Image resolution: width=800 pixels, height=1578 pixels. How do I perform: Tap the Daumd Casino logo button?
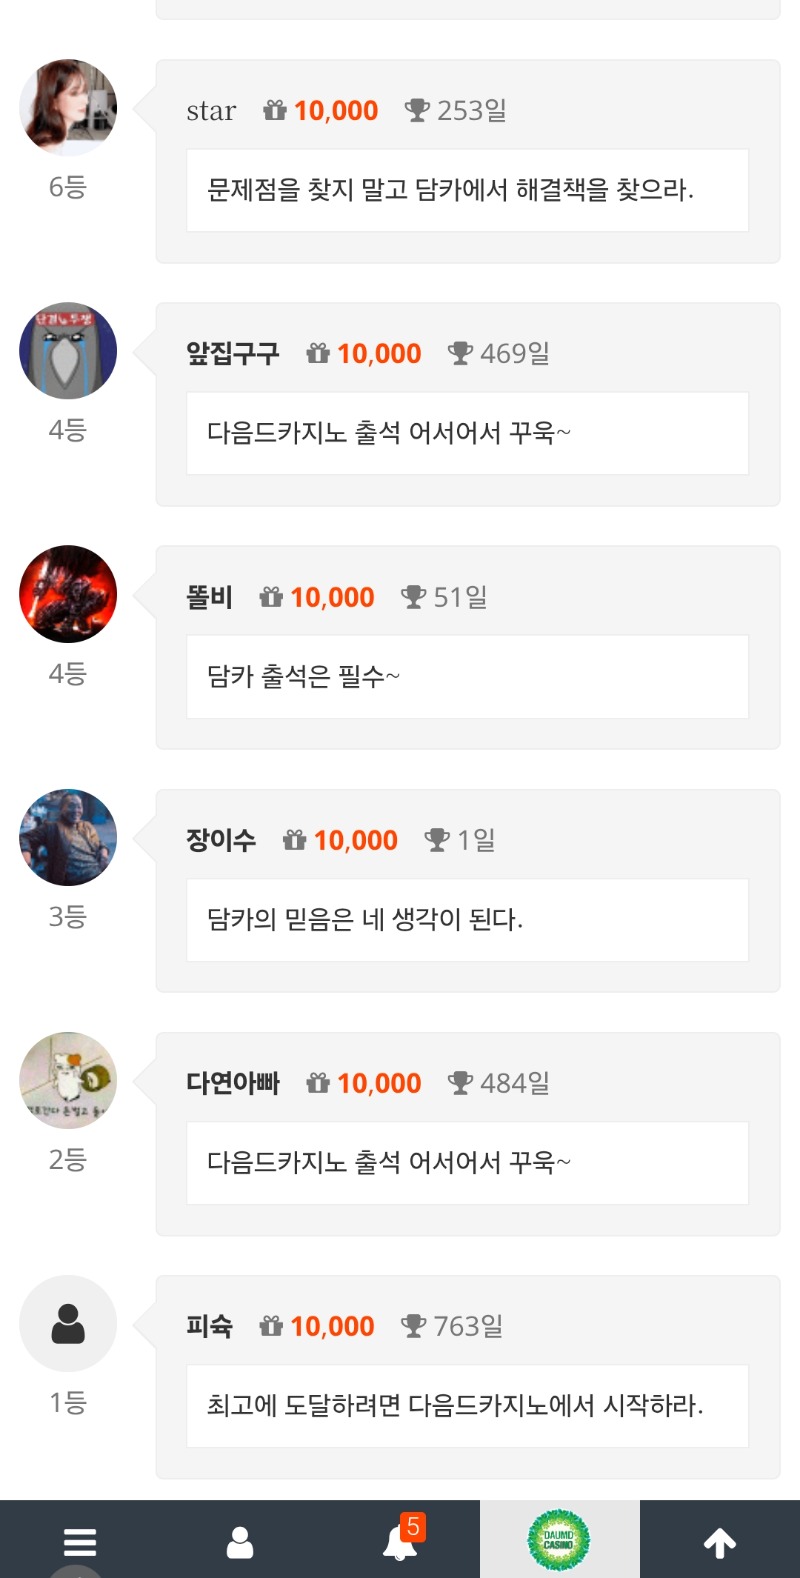click(559, 1540)
